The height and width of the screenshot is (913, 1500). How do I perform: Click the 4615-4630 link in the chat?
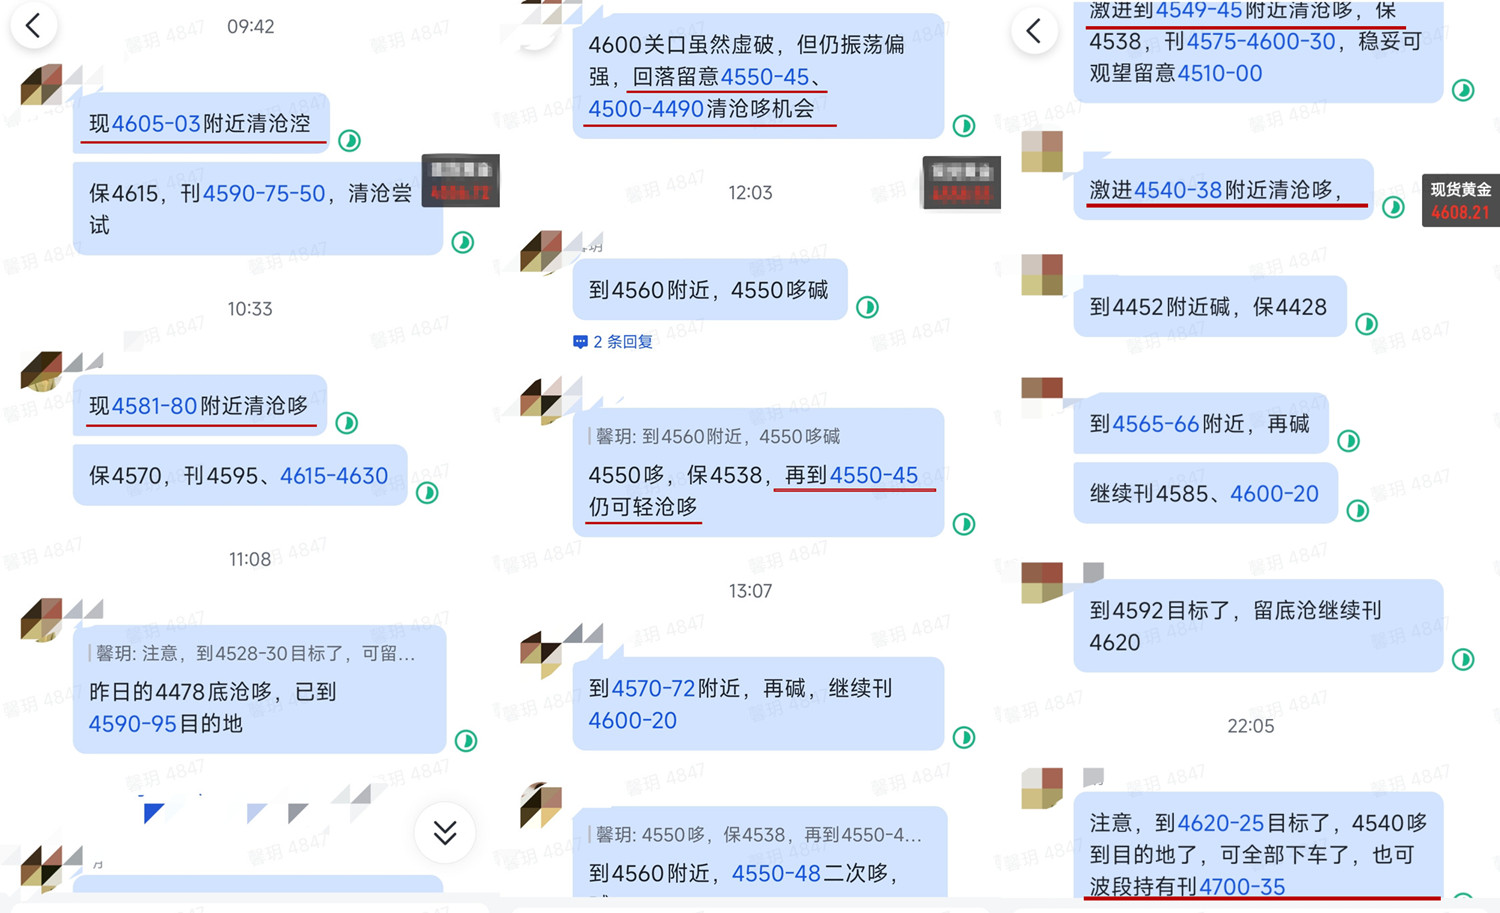click(x=334, y=476)
